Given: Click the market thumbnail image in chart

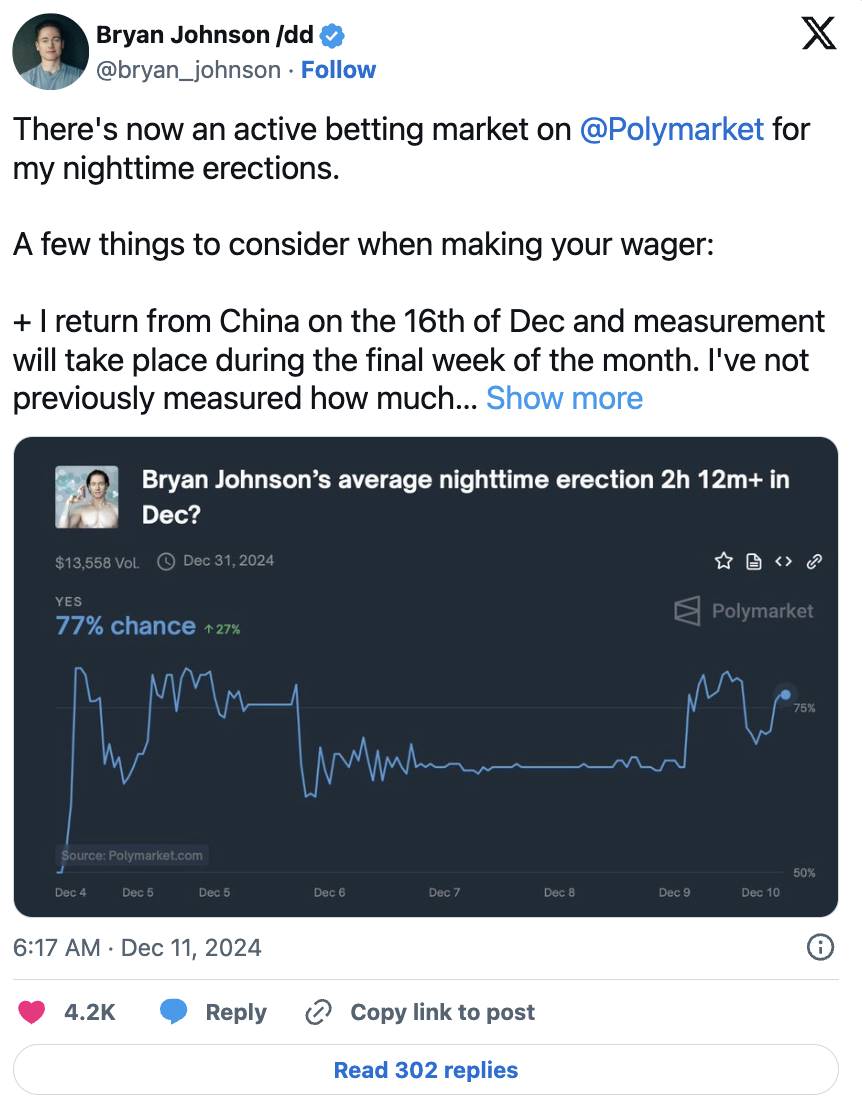Looking at the screenshot, I should [87, 496].
